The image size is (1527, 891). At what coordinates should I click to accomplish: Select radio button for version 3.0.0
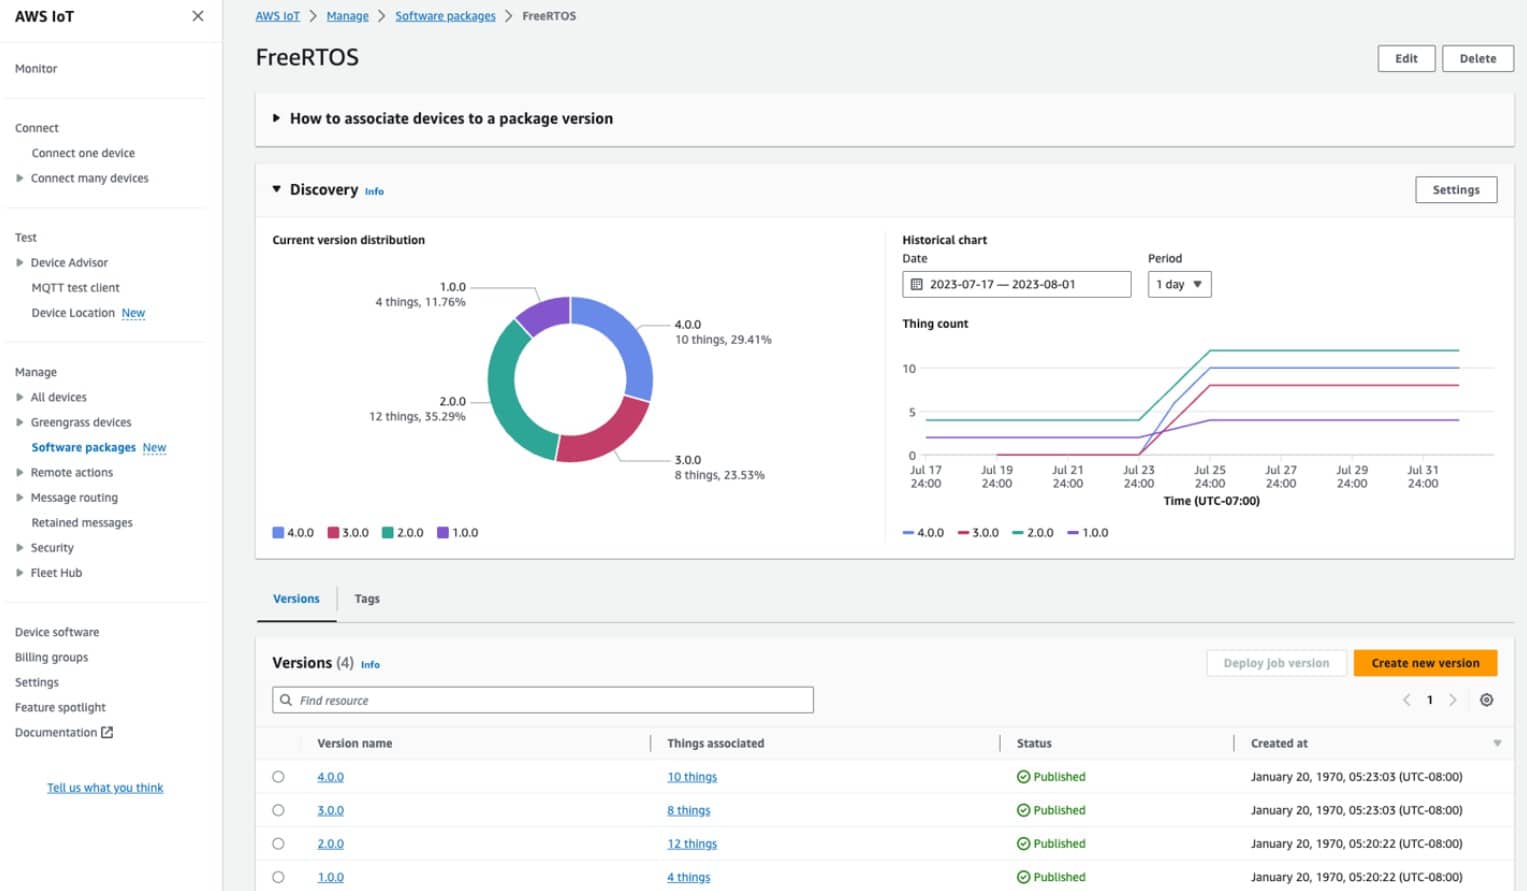tap(278, 810)
